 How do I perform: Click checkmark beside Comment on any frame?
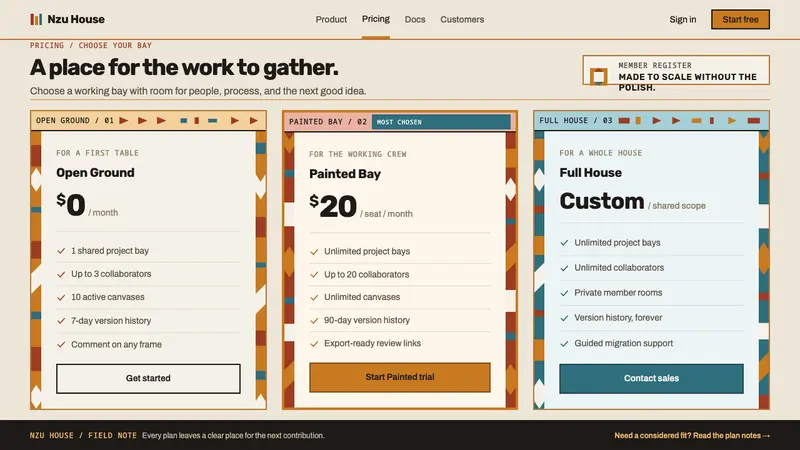click(x=61, y=345)
